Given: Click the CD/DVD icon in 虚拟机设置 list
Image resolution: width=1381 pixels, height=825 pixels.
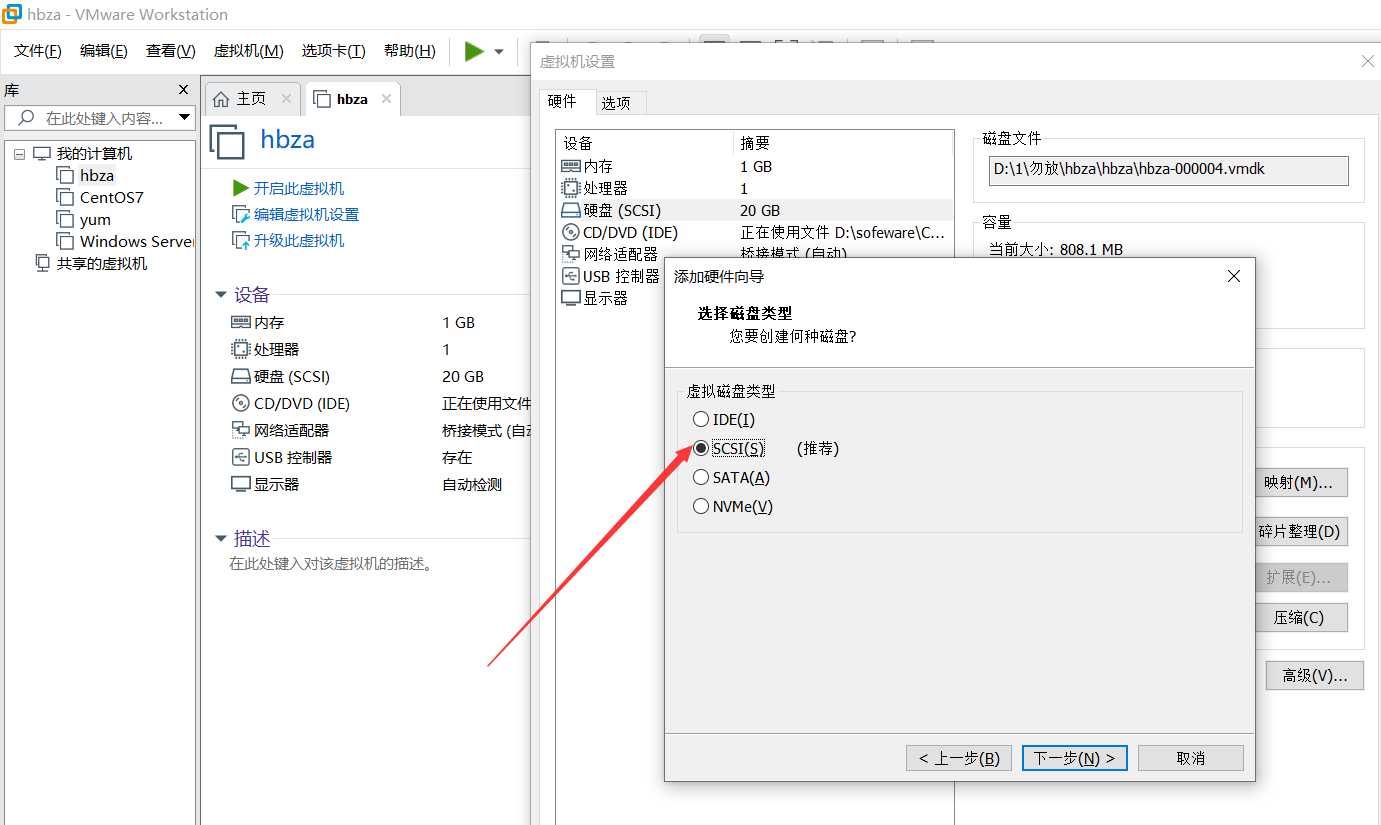Looking at the screenshot, I should (x=571, y=232).
